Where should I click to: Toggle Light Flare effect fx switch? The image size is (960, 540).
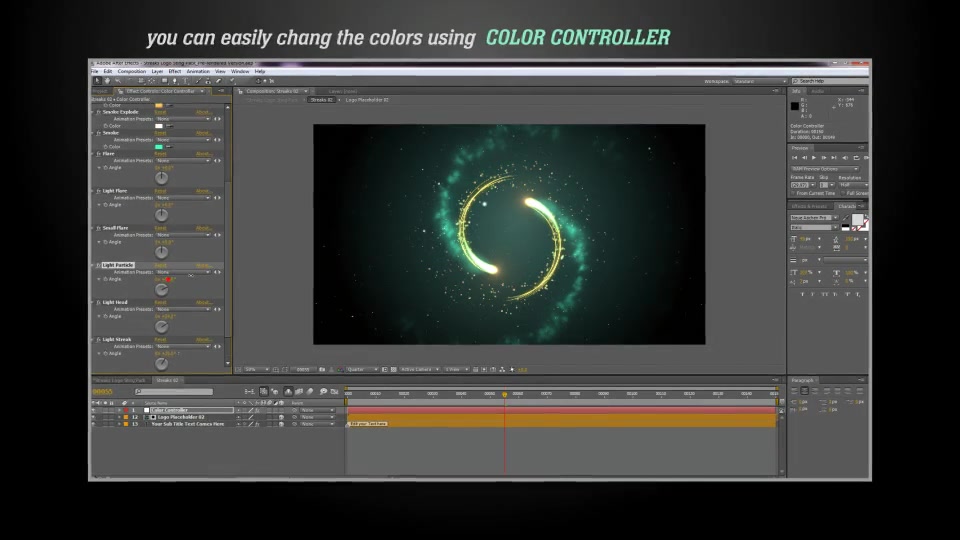tap(99, 191)
